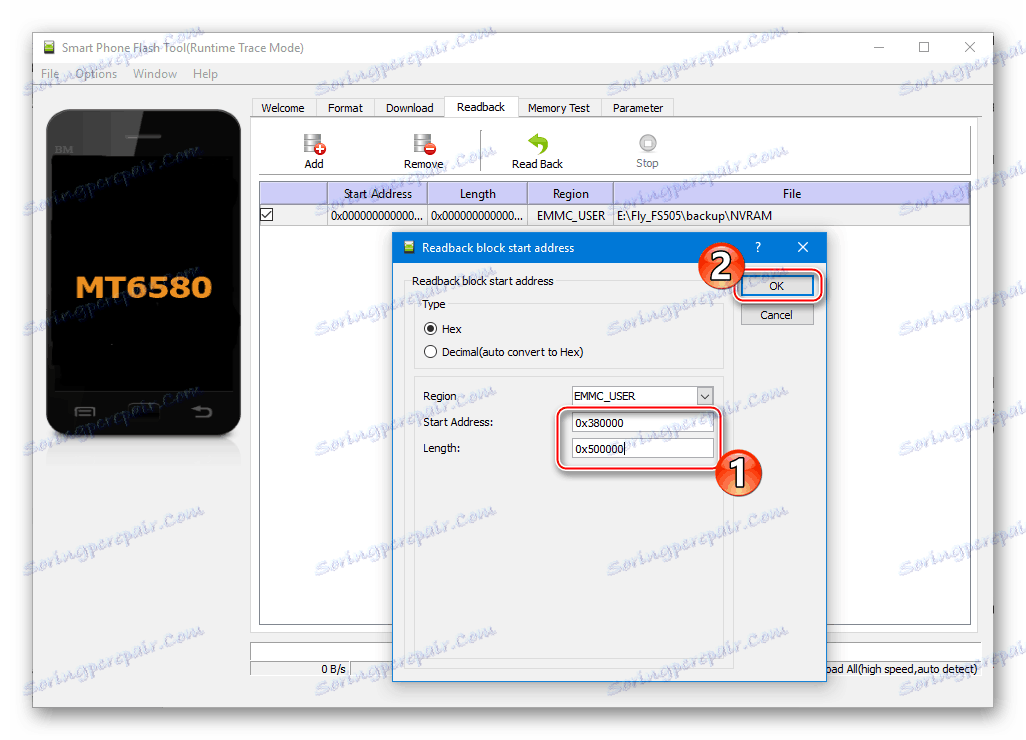Toggle the NVRAM readback row checkbox
Image resolution: width=1026 pixels, height=740 pixels.
[267, 215]
